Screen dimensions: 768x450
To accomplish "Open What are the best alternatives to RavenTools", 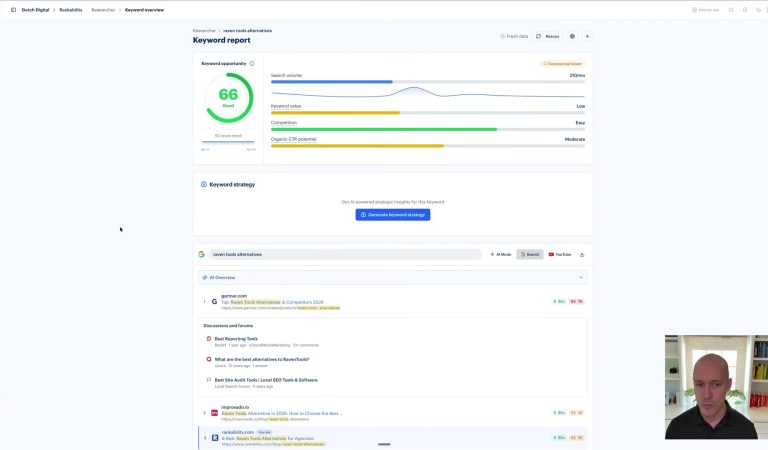I will (262, 359).
